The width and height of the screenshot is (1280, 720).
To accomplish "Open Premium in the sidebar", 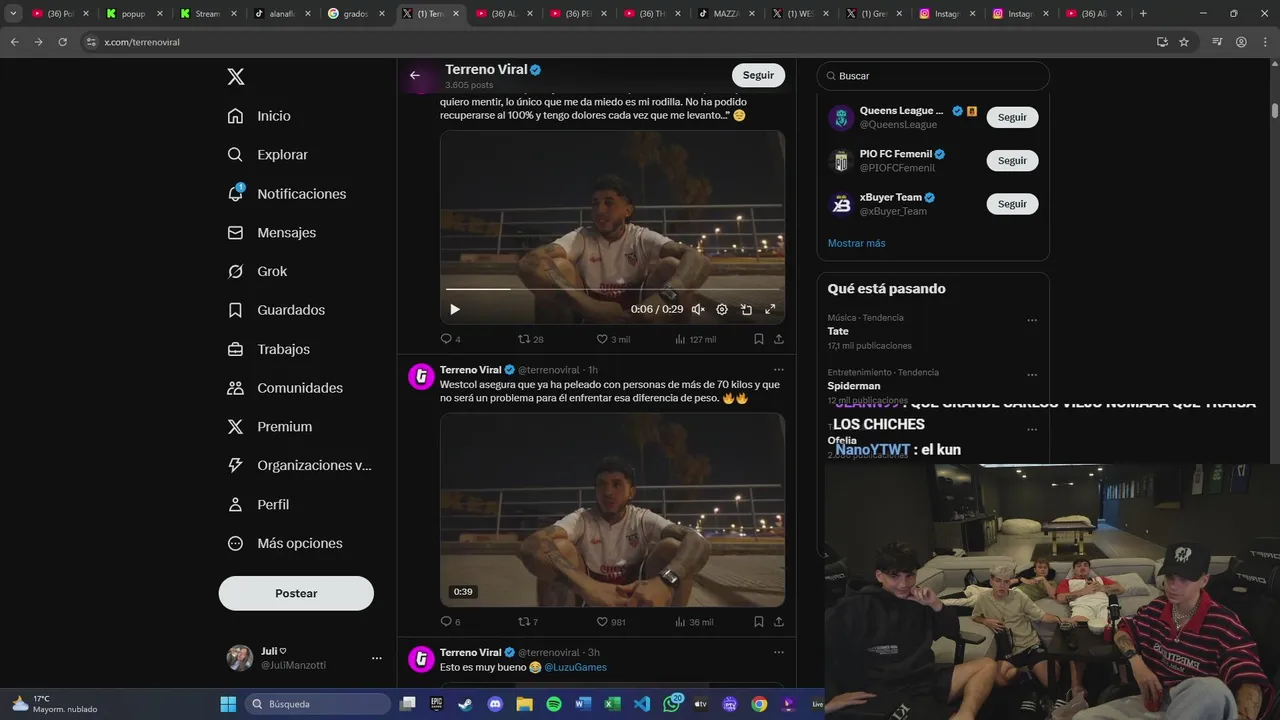I will 270,426.
